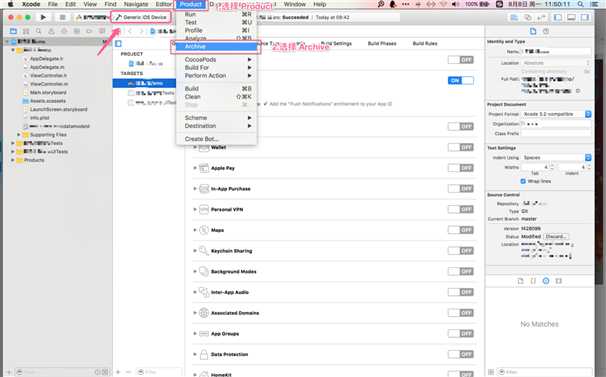Open the CocoaPods submenu

(216, 60)
